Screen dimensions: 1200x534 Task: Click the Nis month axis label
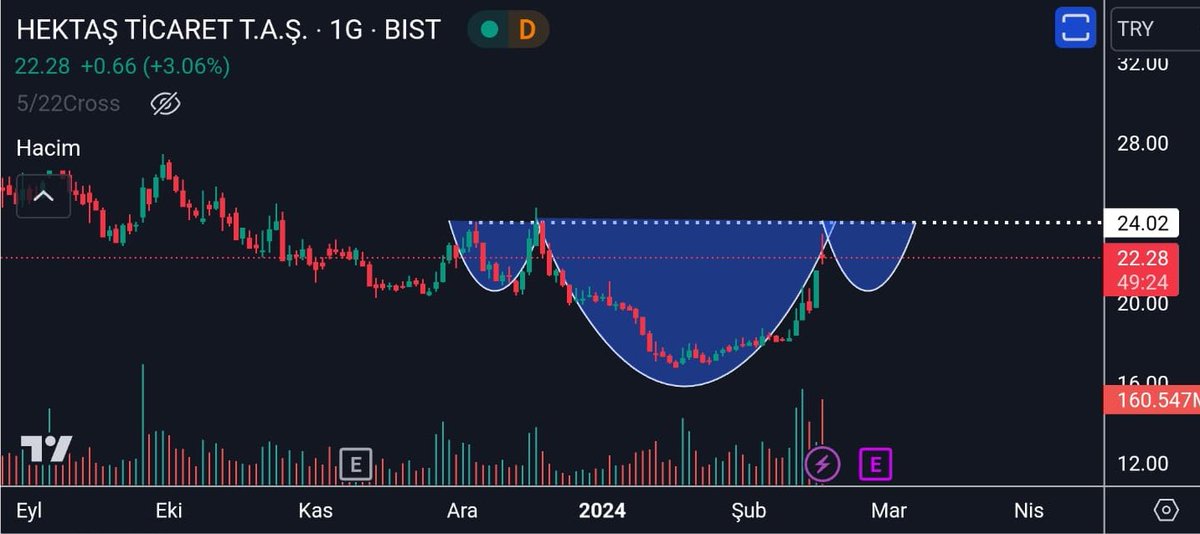pyautogui.click(x=1029, y=510)
